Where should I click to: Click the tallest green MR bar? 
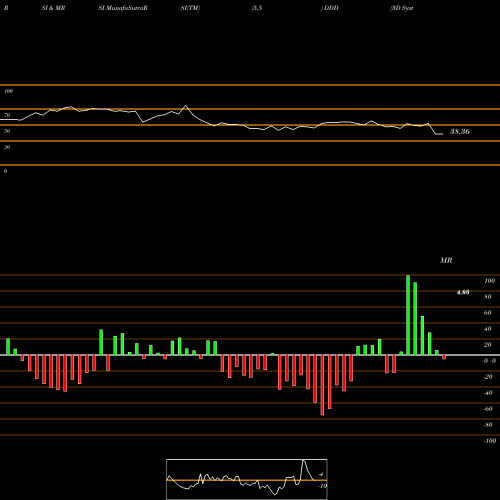click(408, 315)
